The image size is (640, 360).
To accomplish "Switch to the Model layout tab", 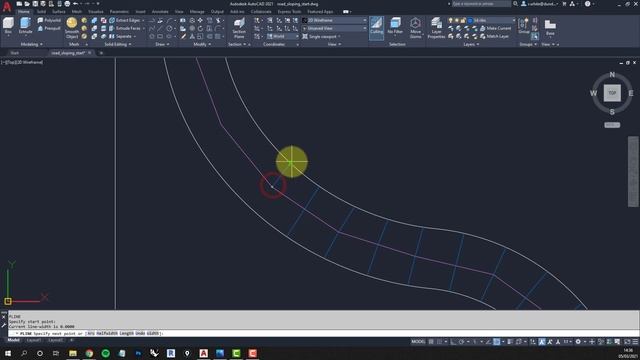I will (x=13, y=340).
